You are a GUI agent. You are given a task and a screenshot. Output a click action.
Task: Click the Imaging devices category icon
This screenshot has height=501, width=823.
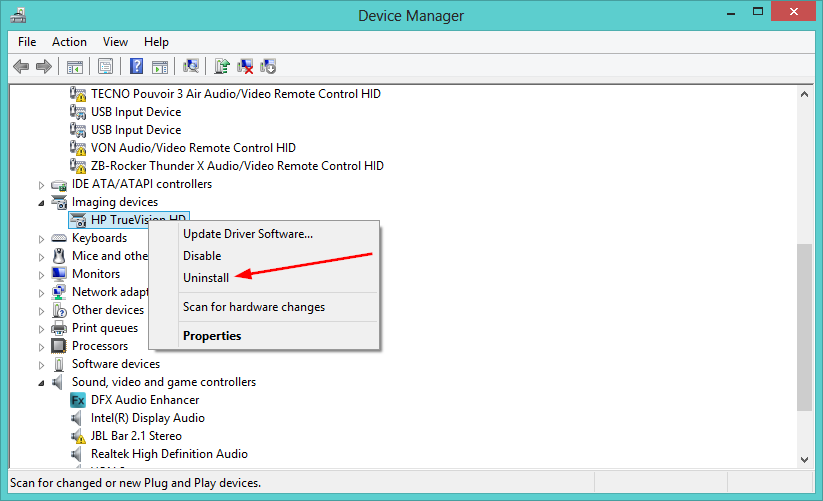59,202
